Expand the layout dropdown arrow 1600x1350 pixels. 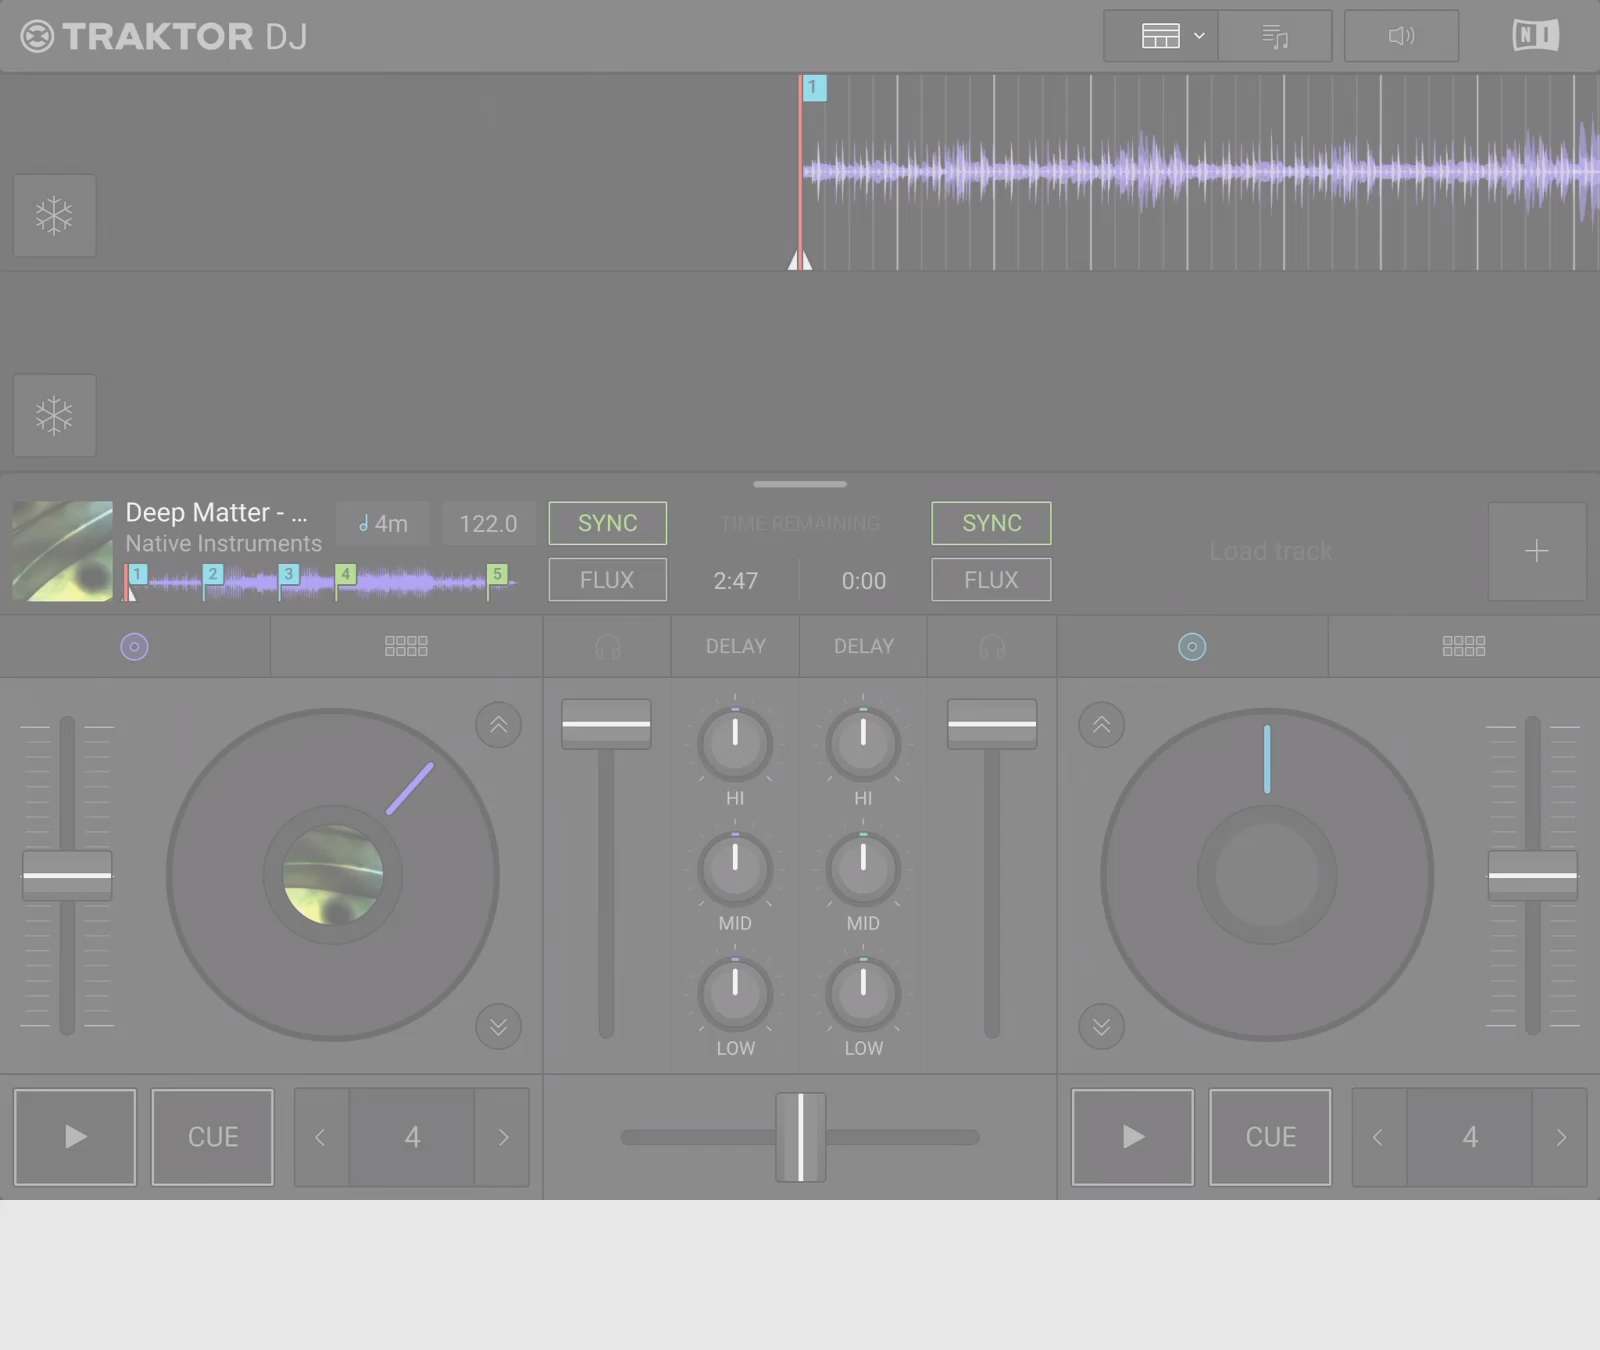tap(1199, 36)
